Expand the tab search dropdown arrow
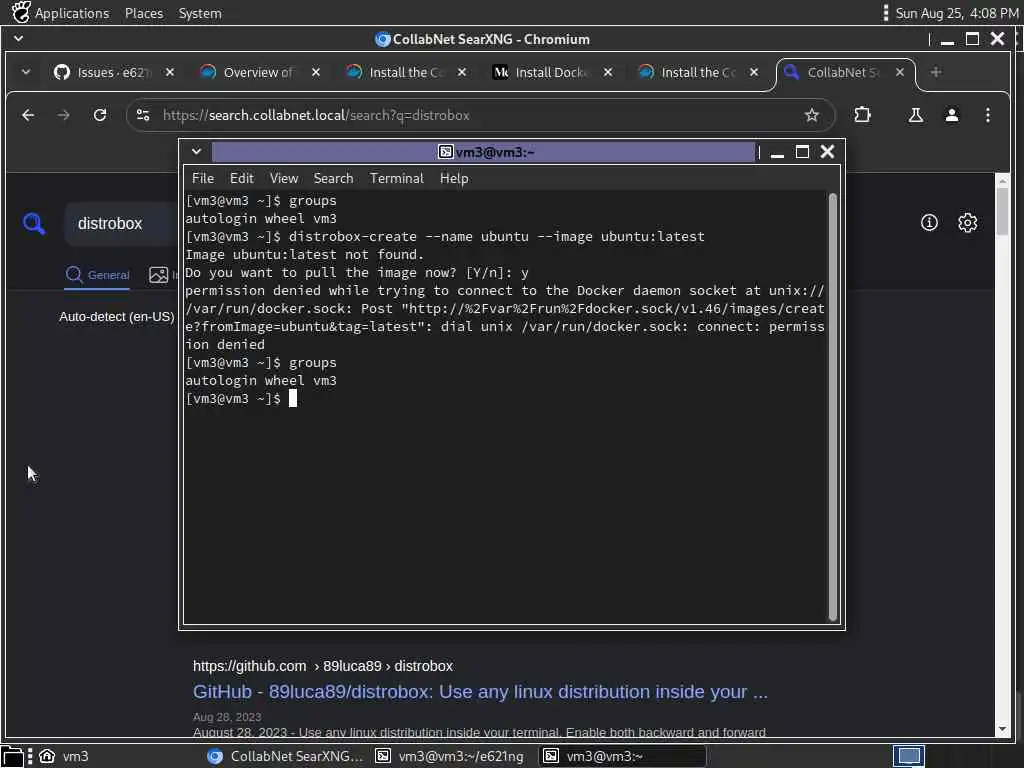Viewport: 1024px width, 768px height. point(25,72)
